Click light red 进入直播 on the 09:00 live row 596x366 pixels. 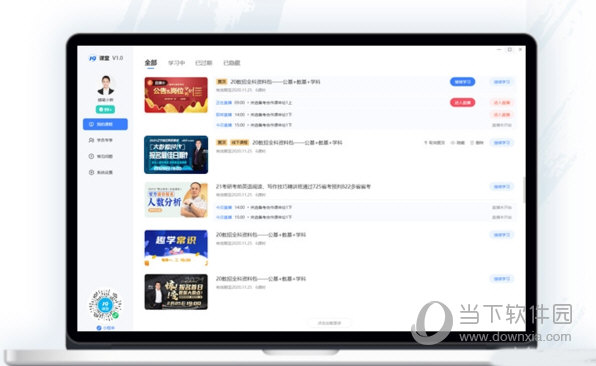502,103
